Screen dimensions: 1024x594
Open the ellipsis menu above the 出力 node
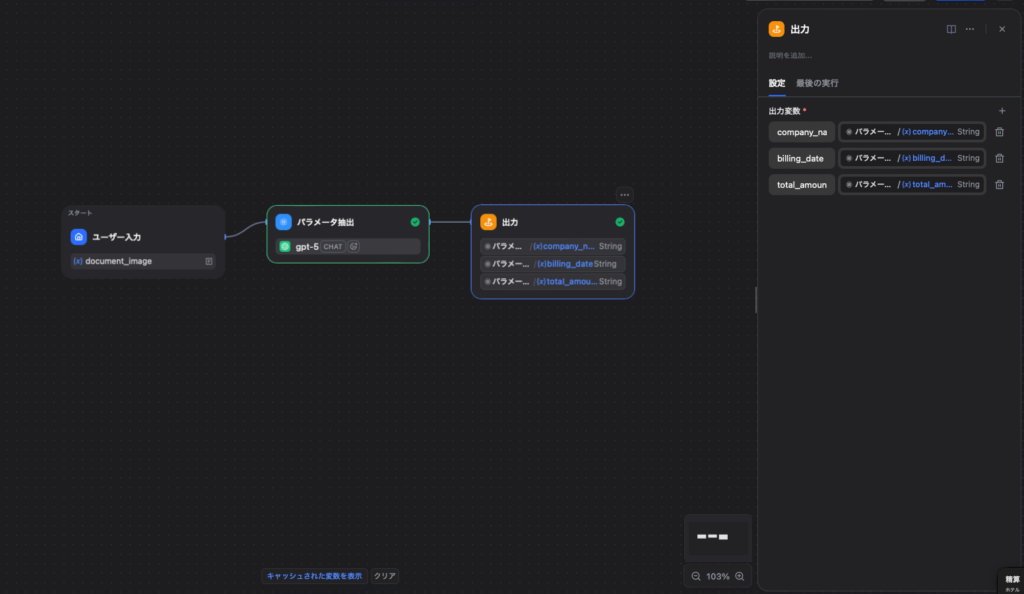[624, 195]
